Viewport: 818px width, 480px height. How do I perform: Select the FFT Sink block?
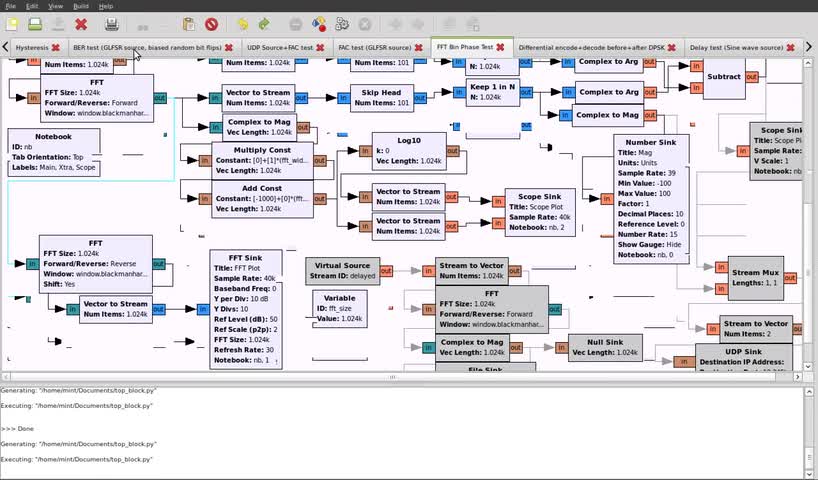coord(246,309)
